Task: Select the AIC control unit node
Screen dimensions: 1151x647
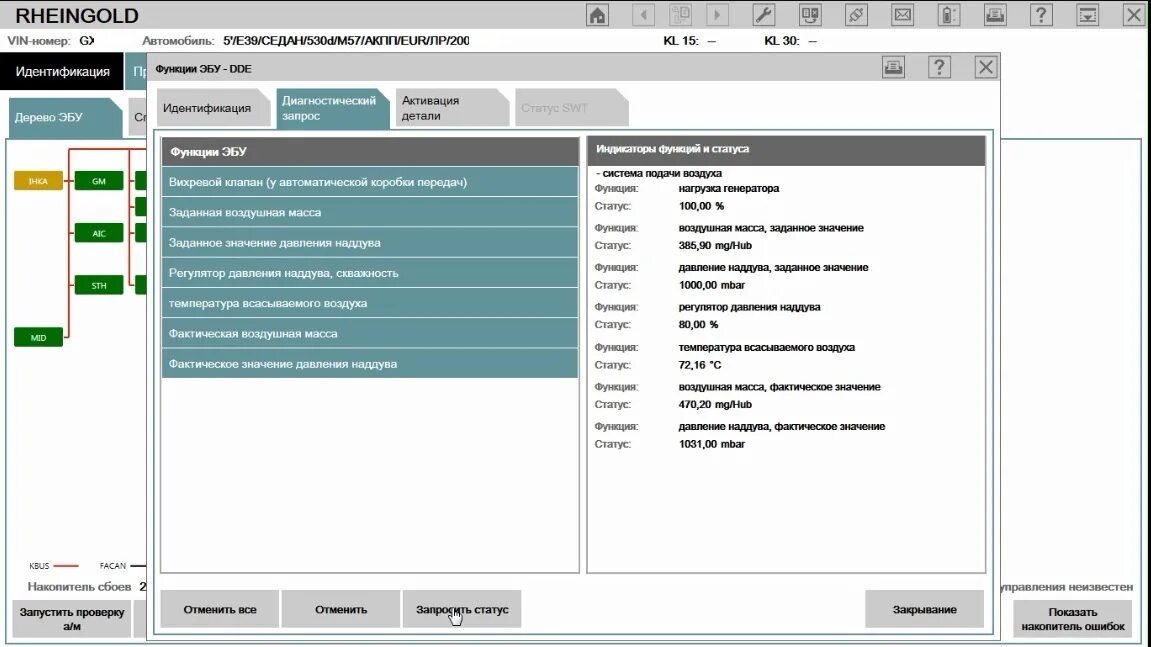Action: [99, 233]
